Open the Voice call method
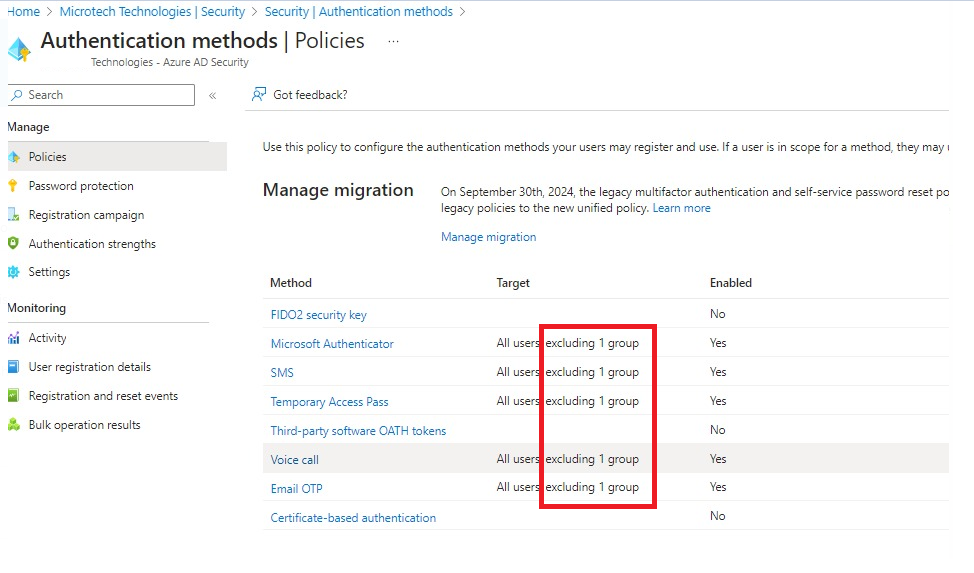 coord(294,460)
